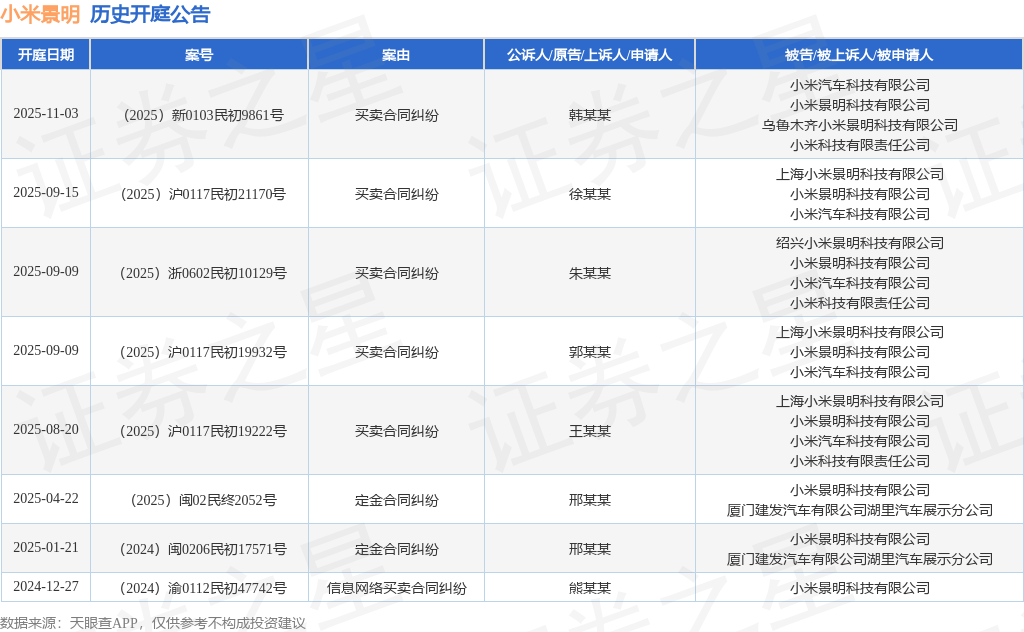The width and height of the screenshot is (1024, 632).
Task: Click defendant 绍兴小米景明科技有限公司
Action: [x=859, y=244]
